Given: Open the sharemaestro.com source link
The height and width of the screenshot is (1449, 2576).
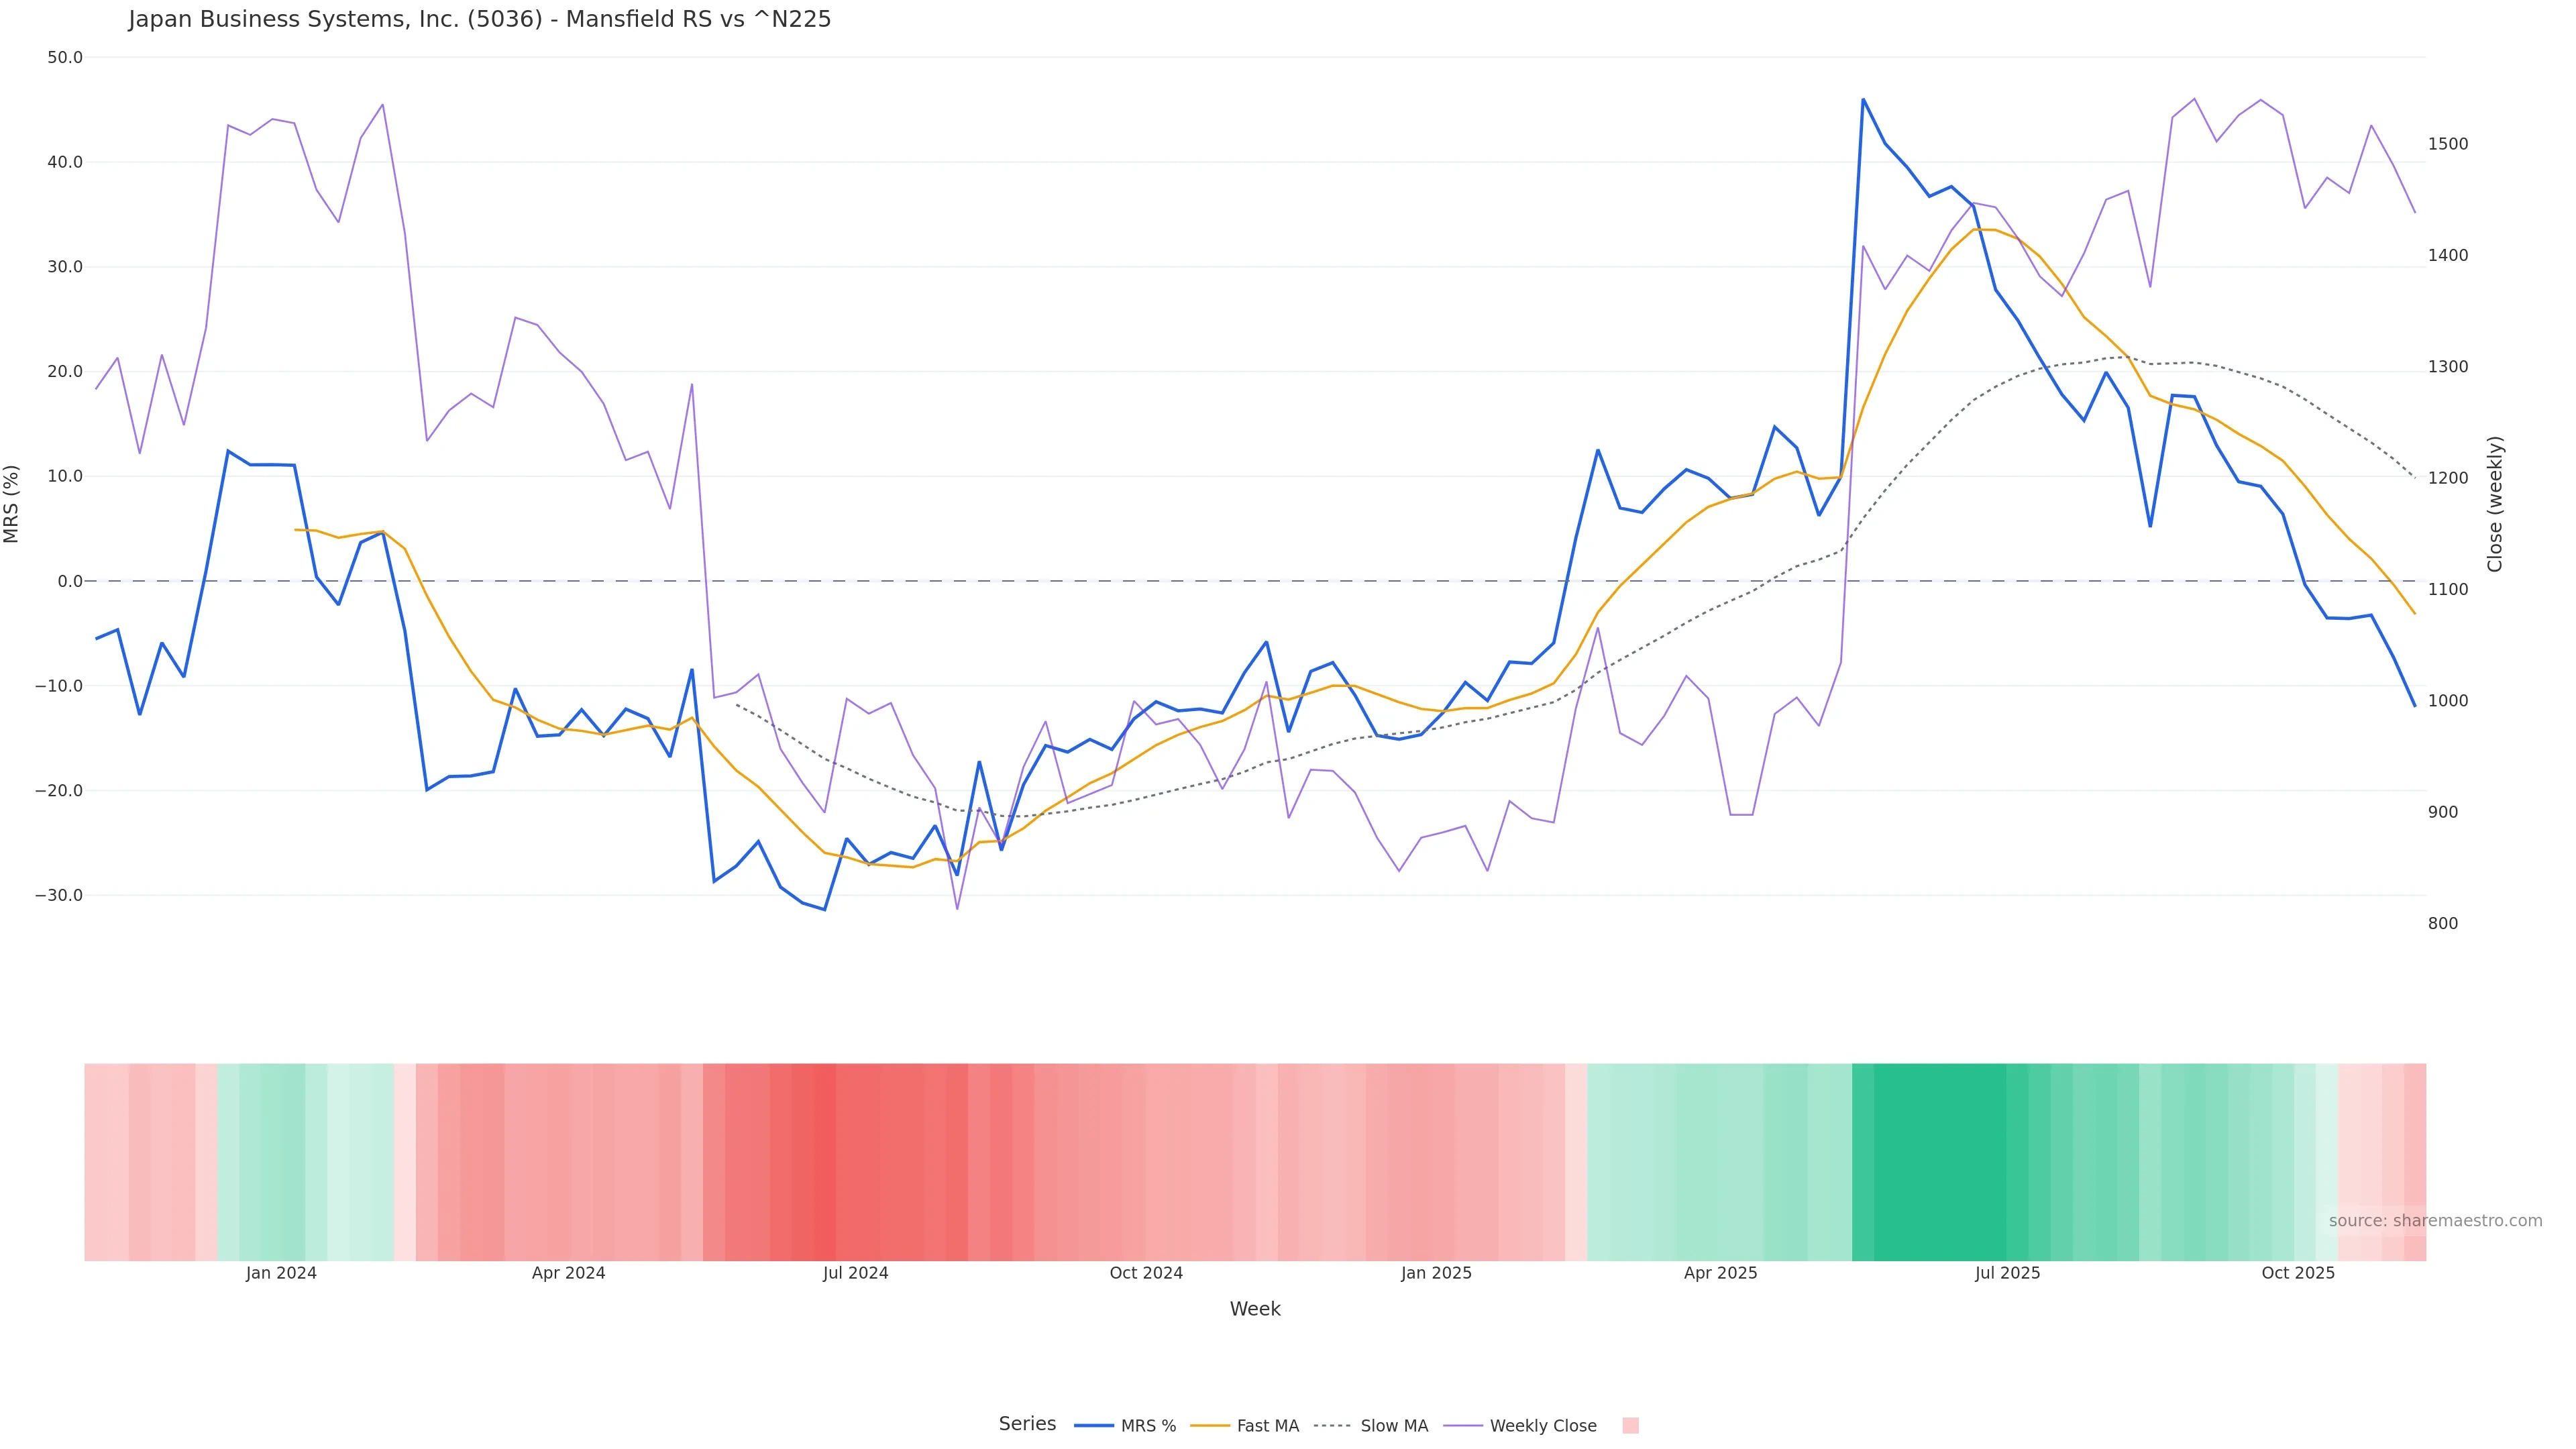Looking at the screenshot, I should [x=2434, y=1221].
